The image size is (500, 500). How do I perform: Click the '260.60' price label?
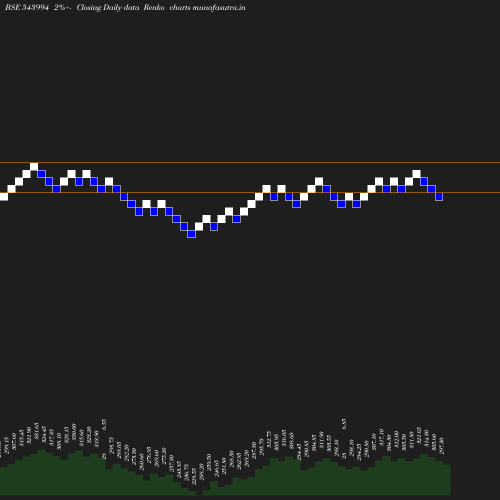pyautogui.click(x=142, y=462)
